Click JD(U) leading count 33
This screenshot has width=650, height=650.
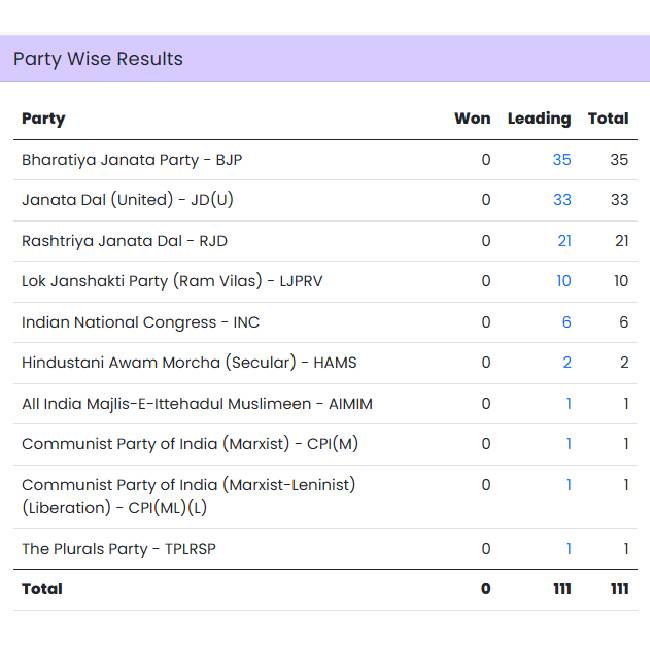562,200
